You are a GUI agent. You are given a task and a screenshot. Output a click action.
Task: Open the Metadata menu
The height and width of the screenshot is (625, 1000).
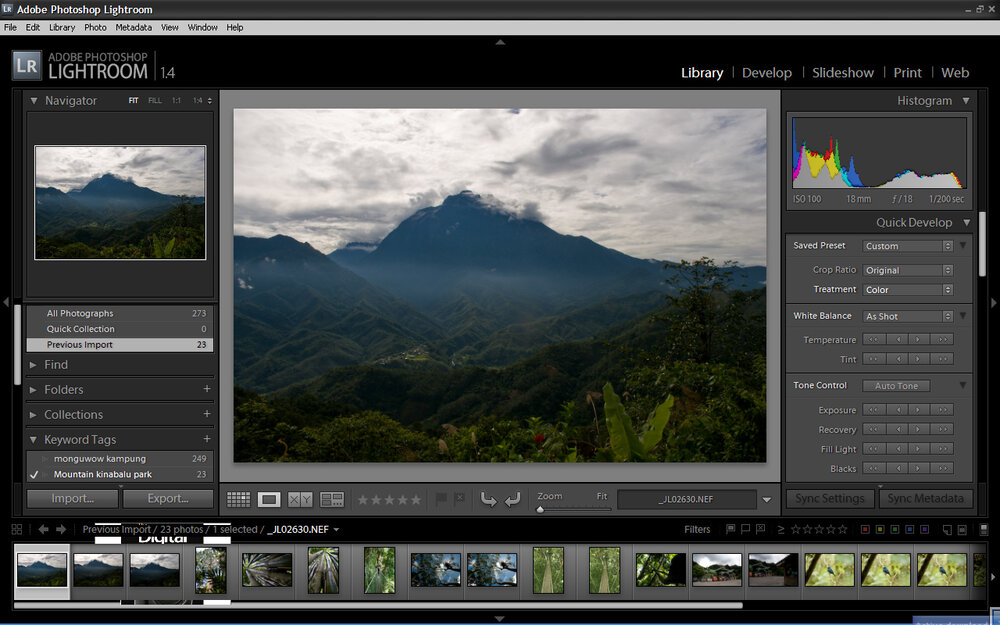click(x=133, y=27)
